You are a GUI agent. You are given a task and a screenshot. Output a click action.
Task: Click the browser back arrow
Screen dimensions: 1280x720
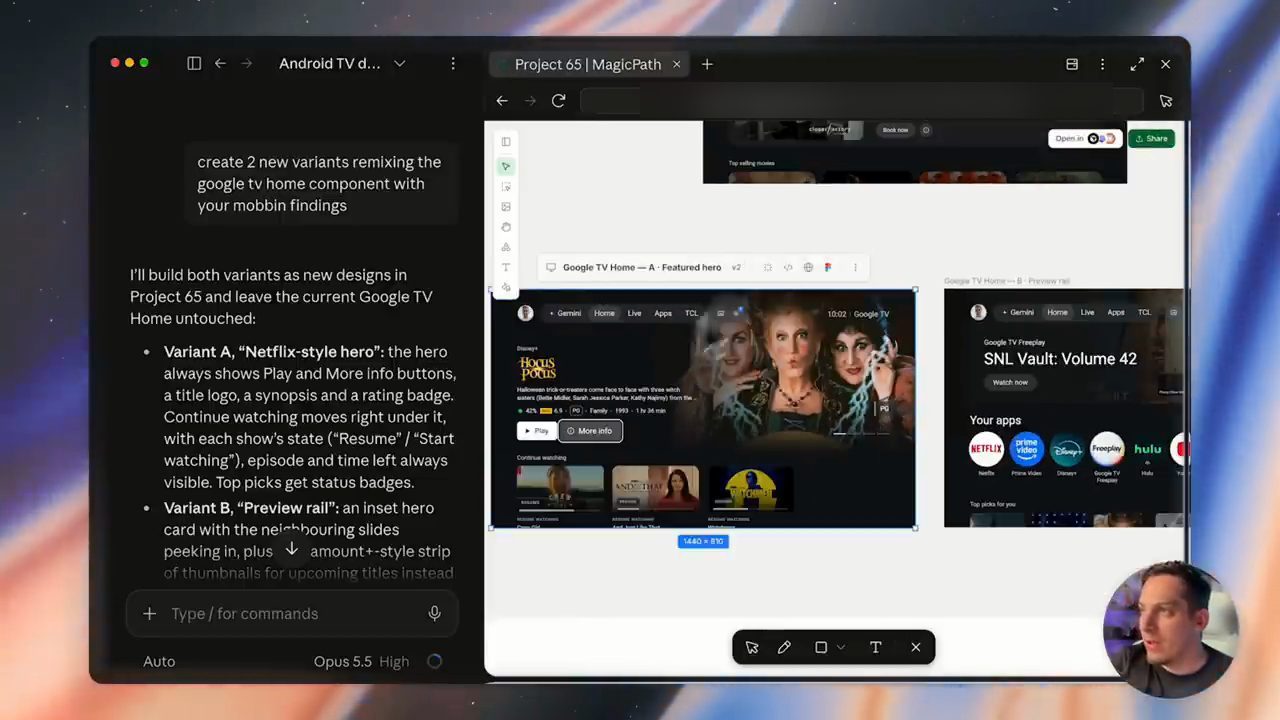502,101
